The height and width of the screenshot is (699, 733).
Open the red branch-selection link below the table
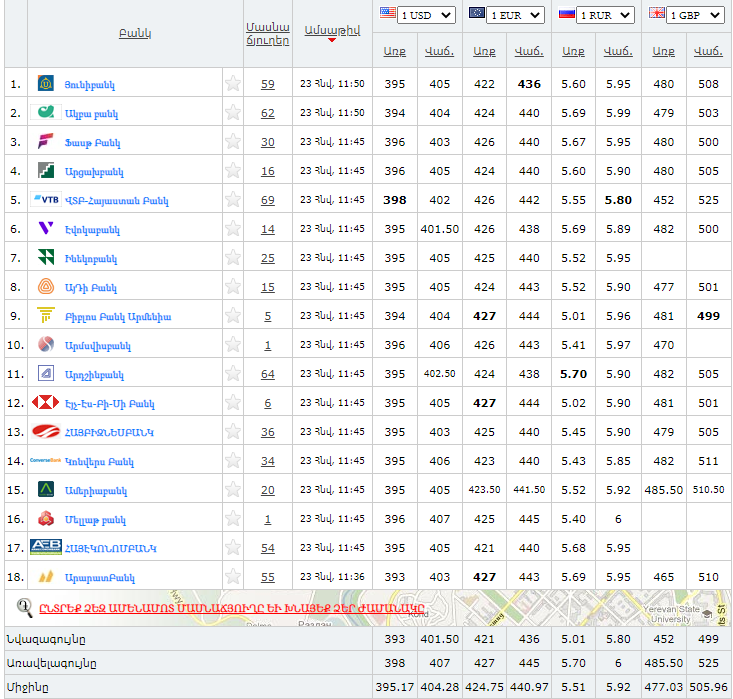click(x=232, y=608)
